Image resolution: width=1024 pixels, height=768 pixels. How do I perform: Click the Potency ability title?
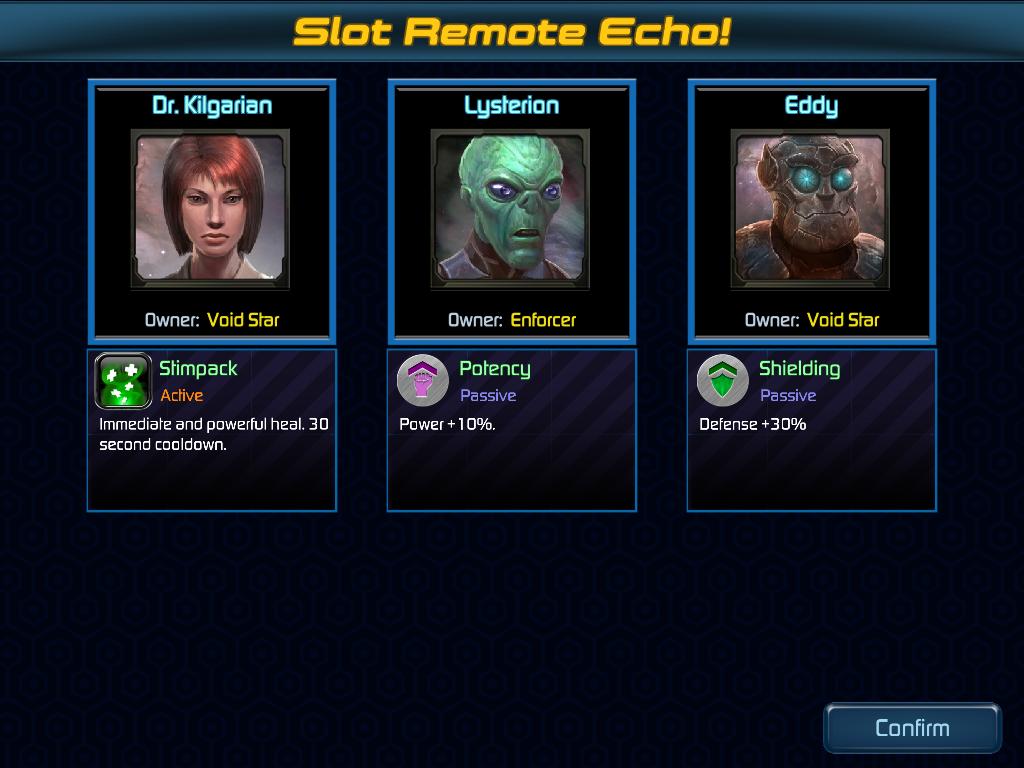point(494,369)
